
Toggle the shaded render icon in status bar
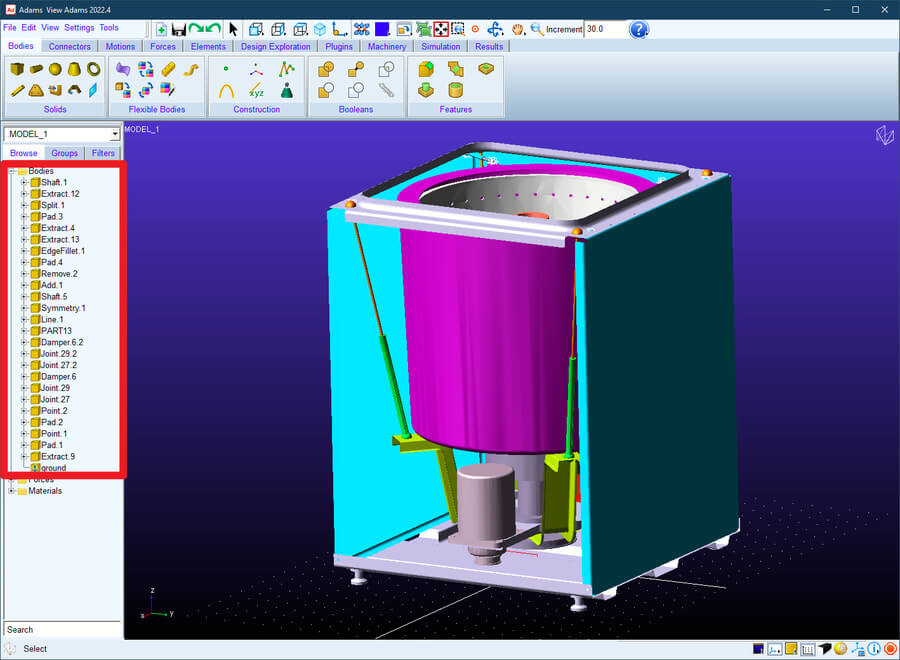[790, 649]
